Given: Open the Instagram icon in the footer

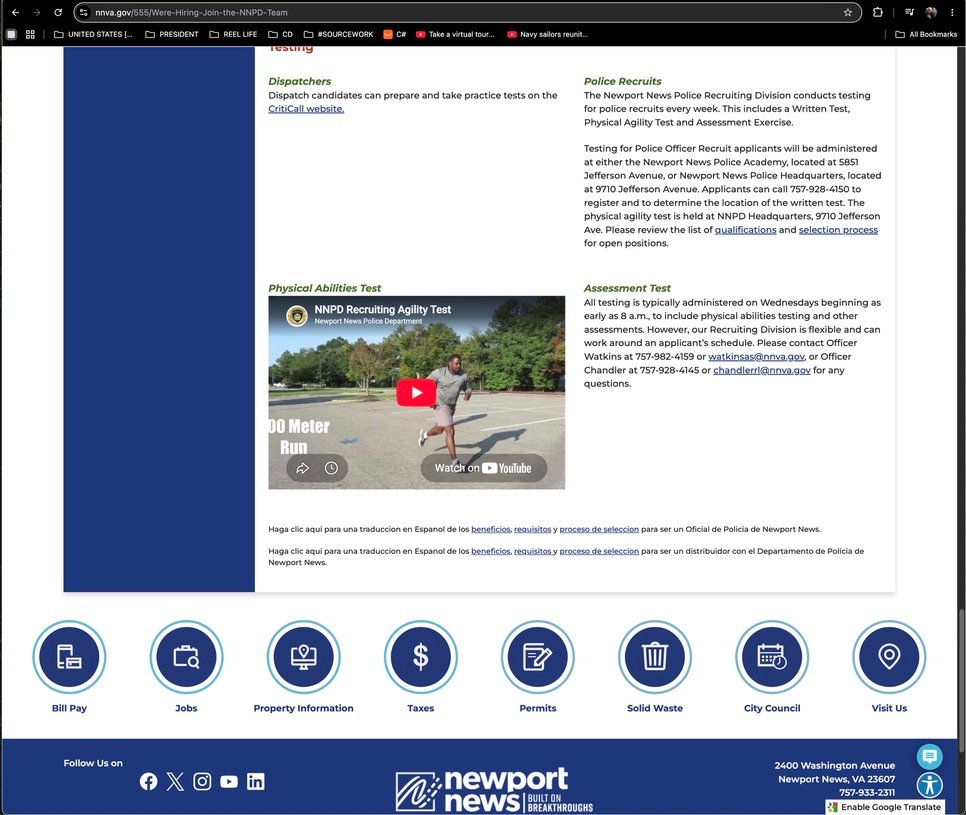Looking at the screenshot, I should click(x=202, y=782).
